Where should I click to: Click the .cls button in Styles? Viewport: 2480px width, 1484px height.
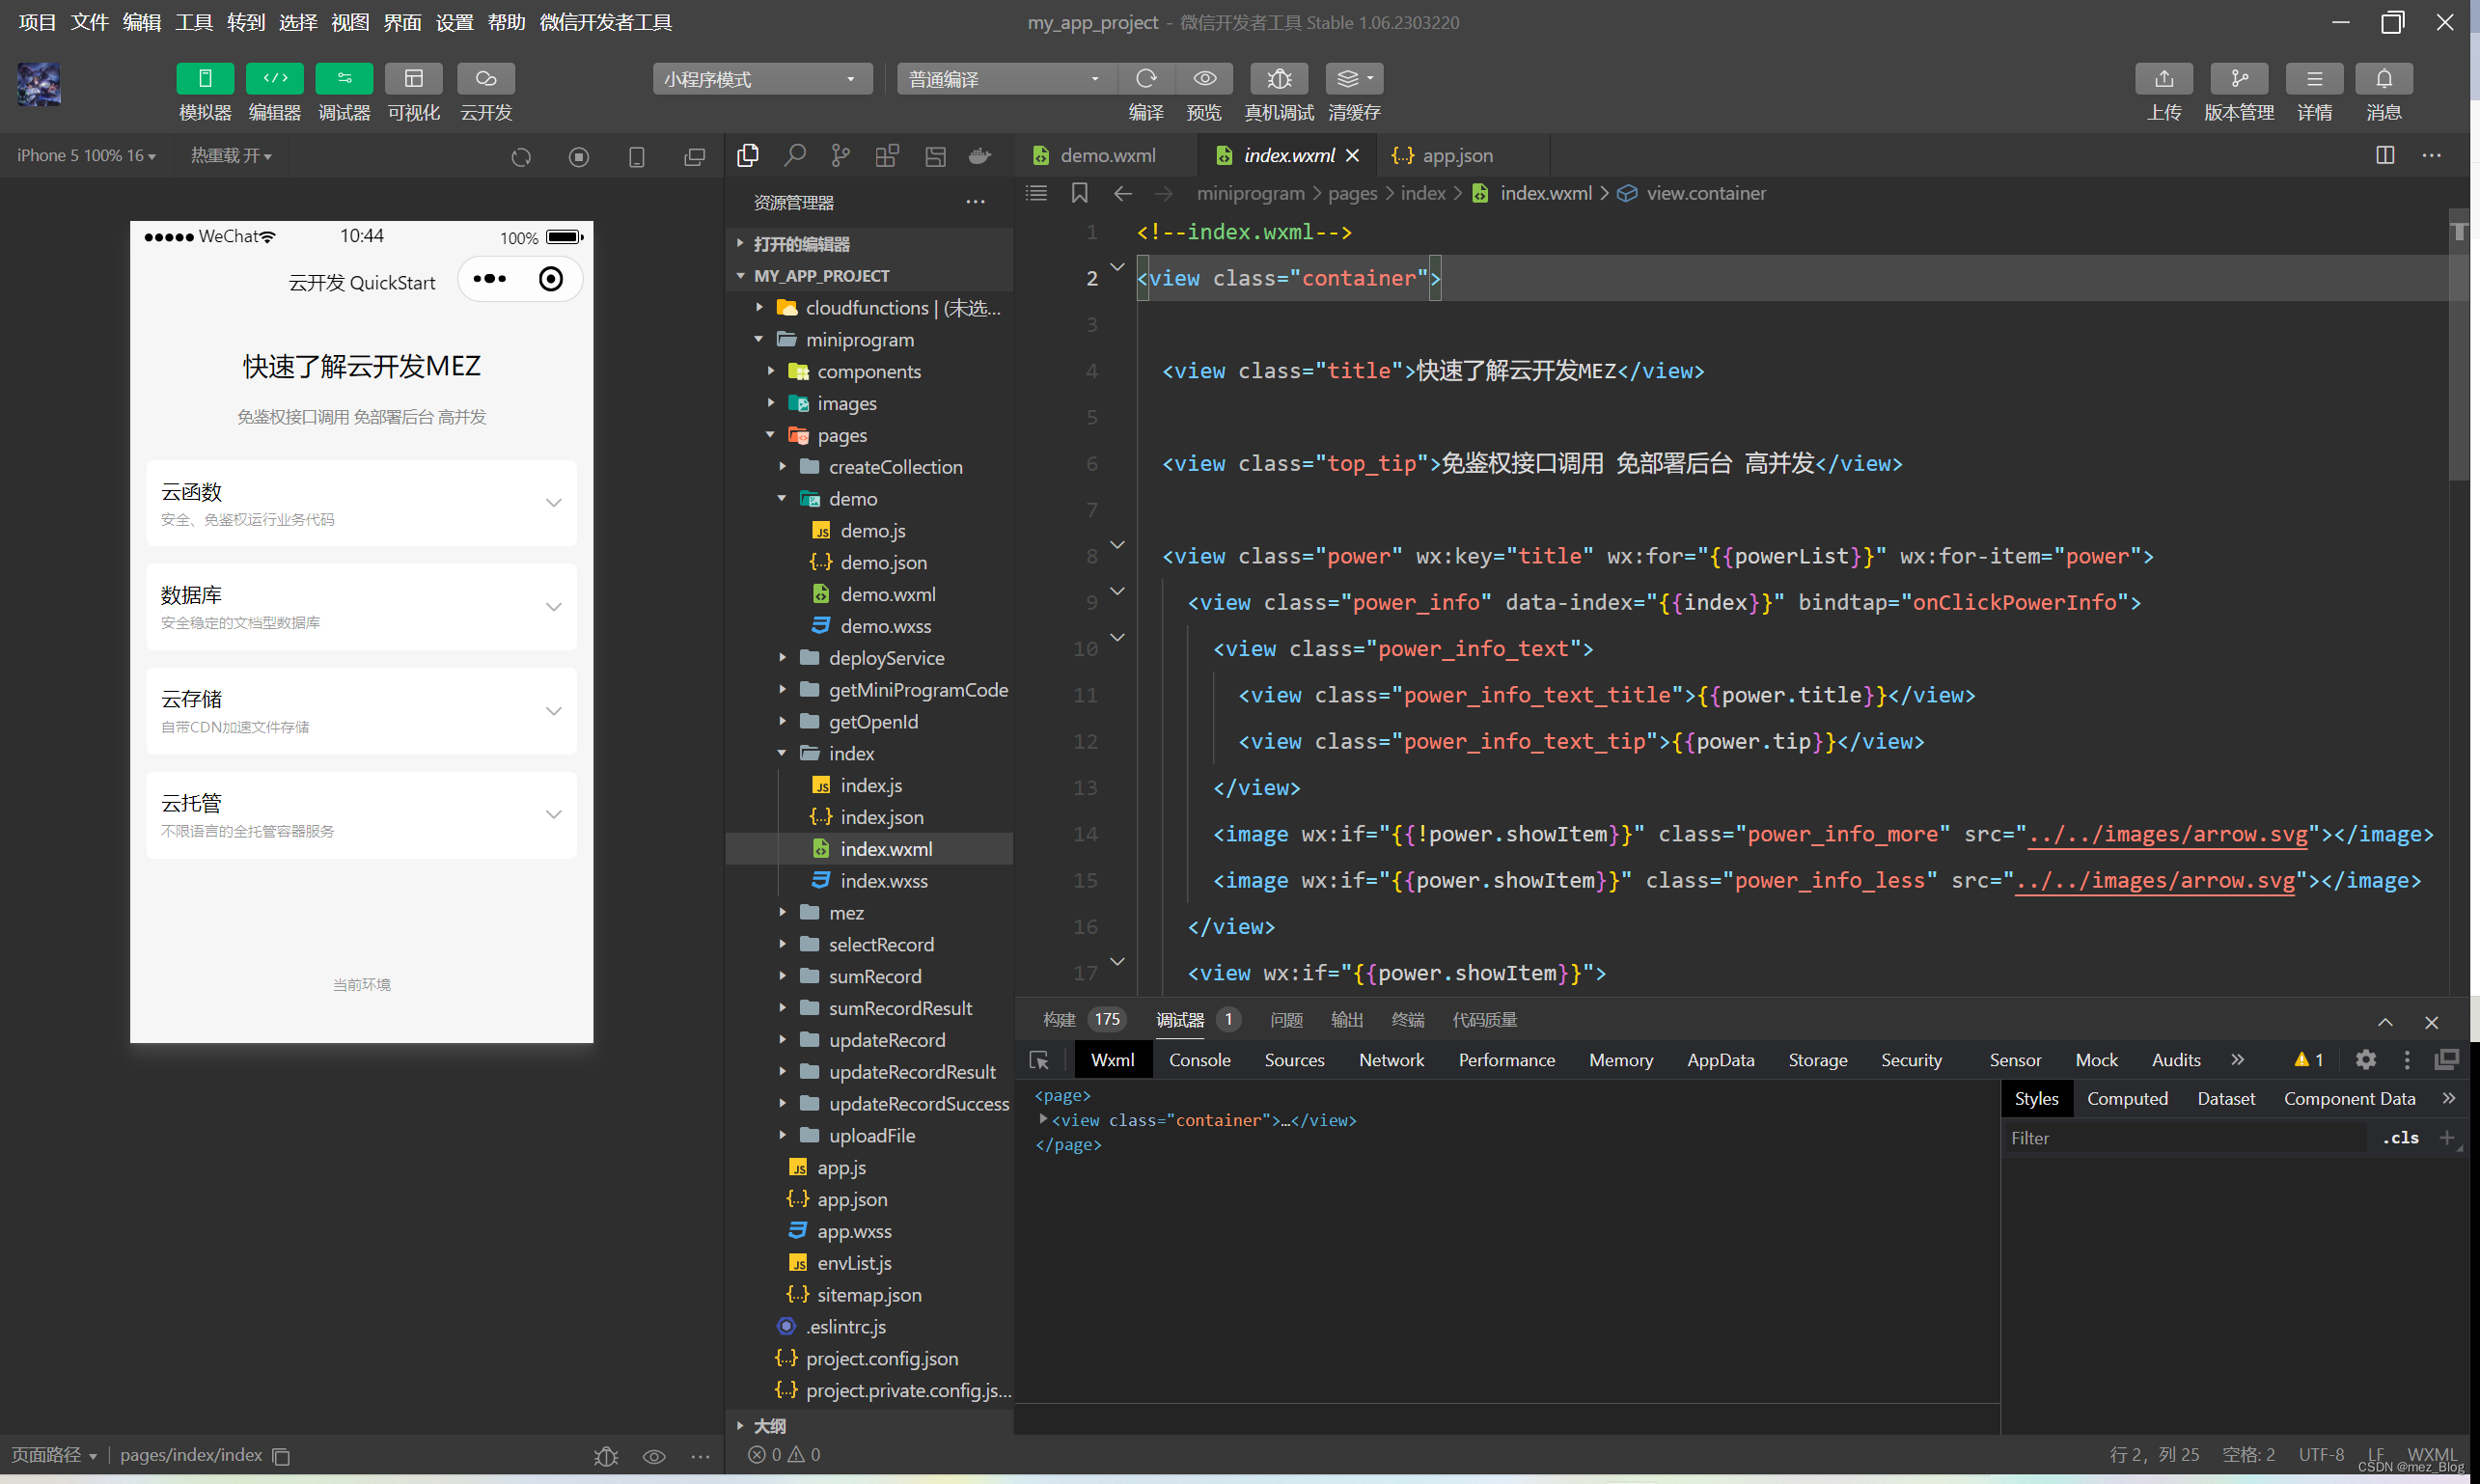tap(2400, 1138)
